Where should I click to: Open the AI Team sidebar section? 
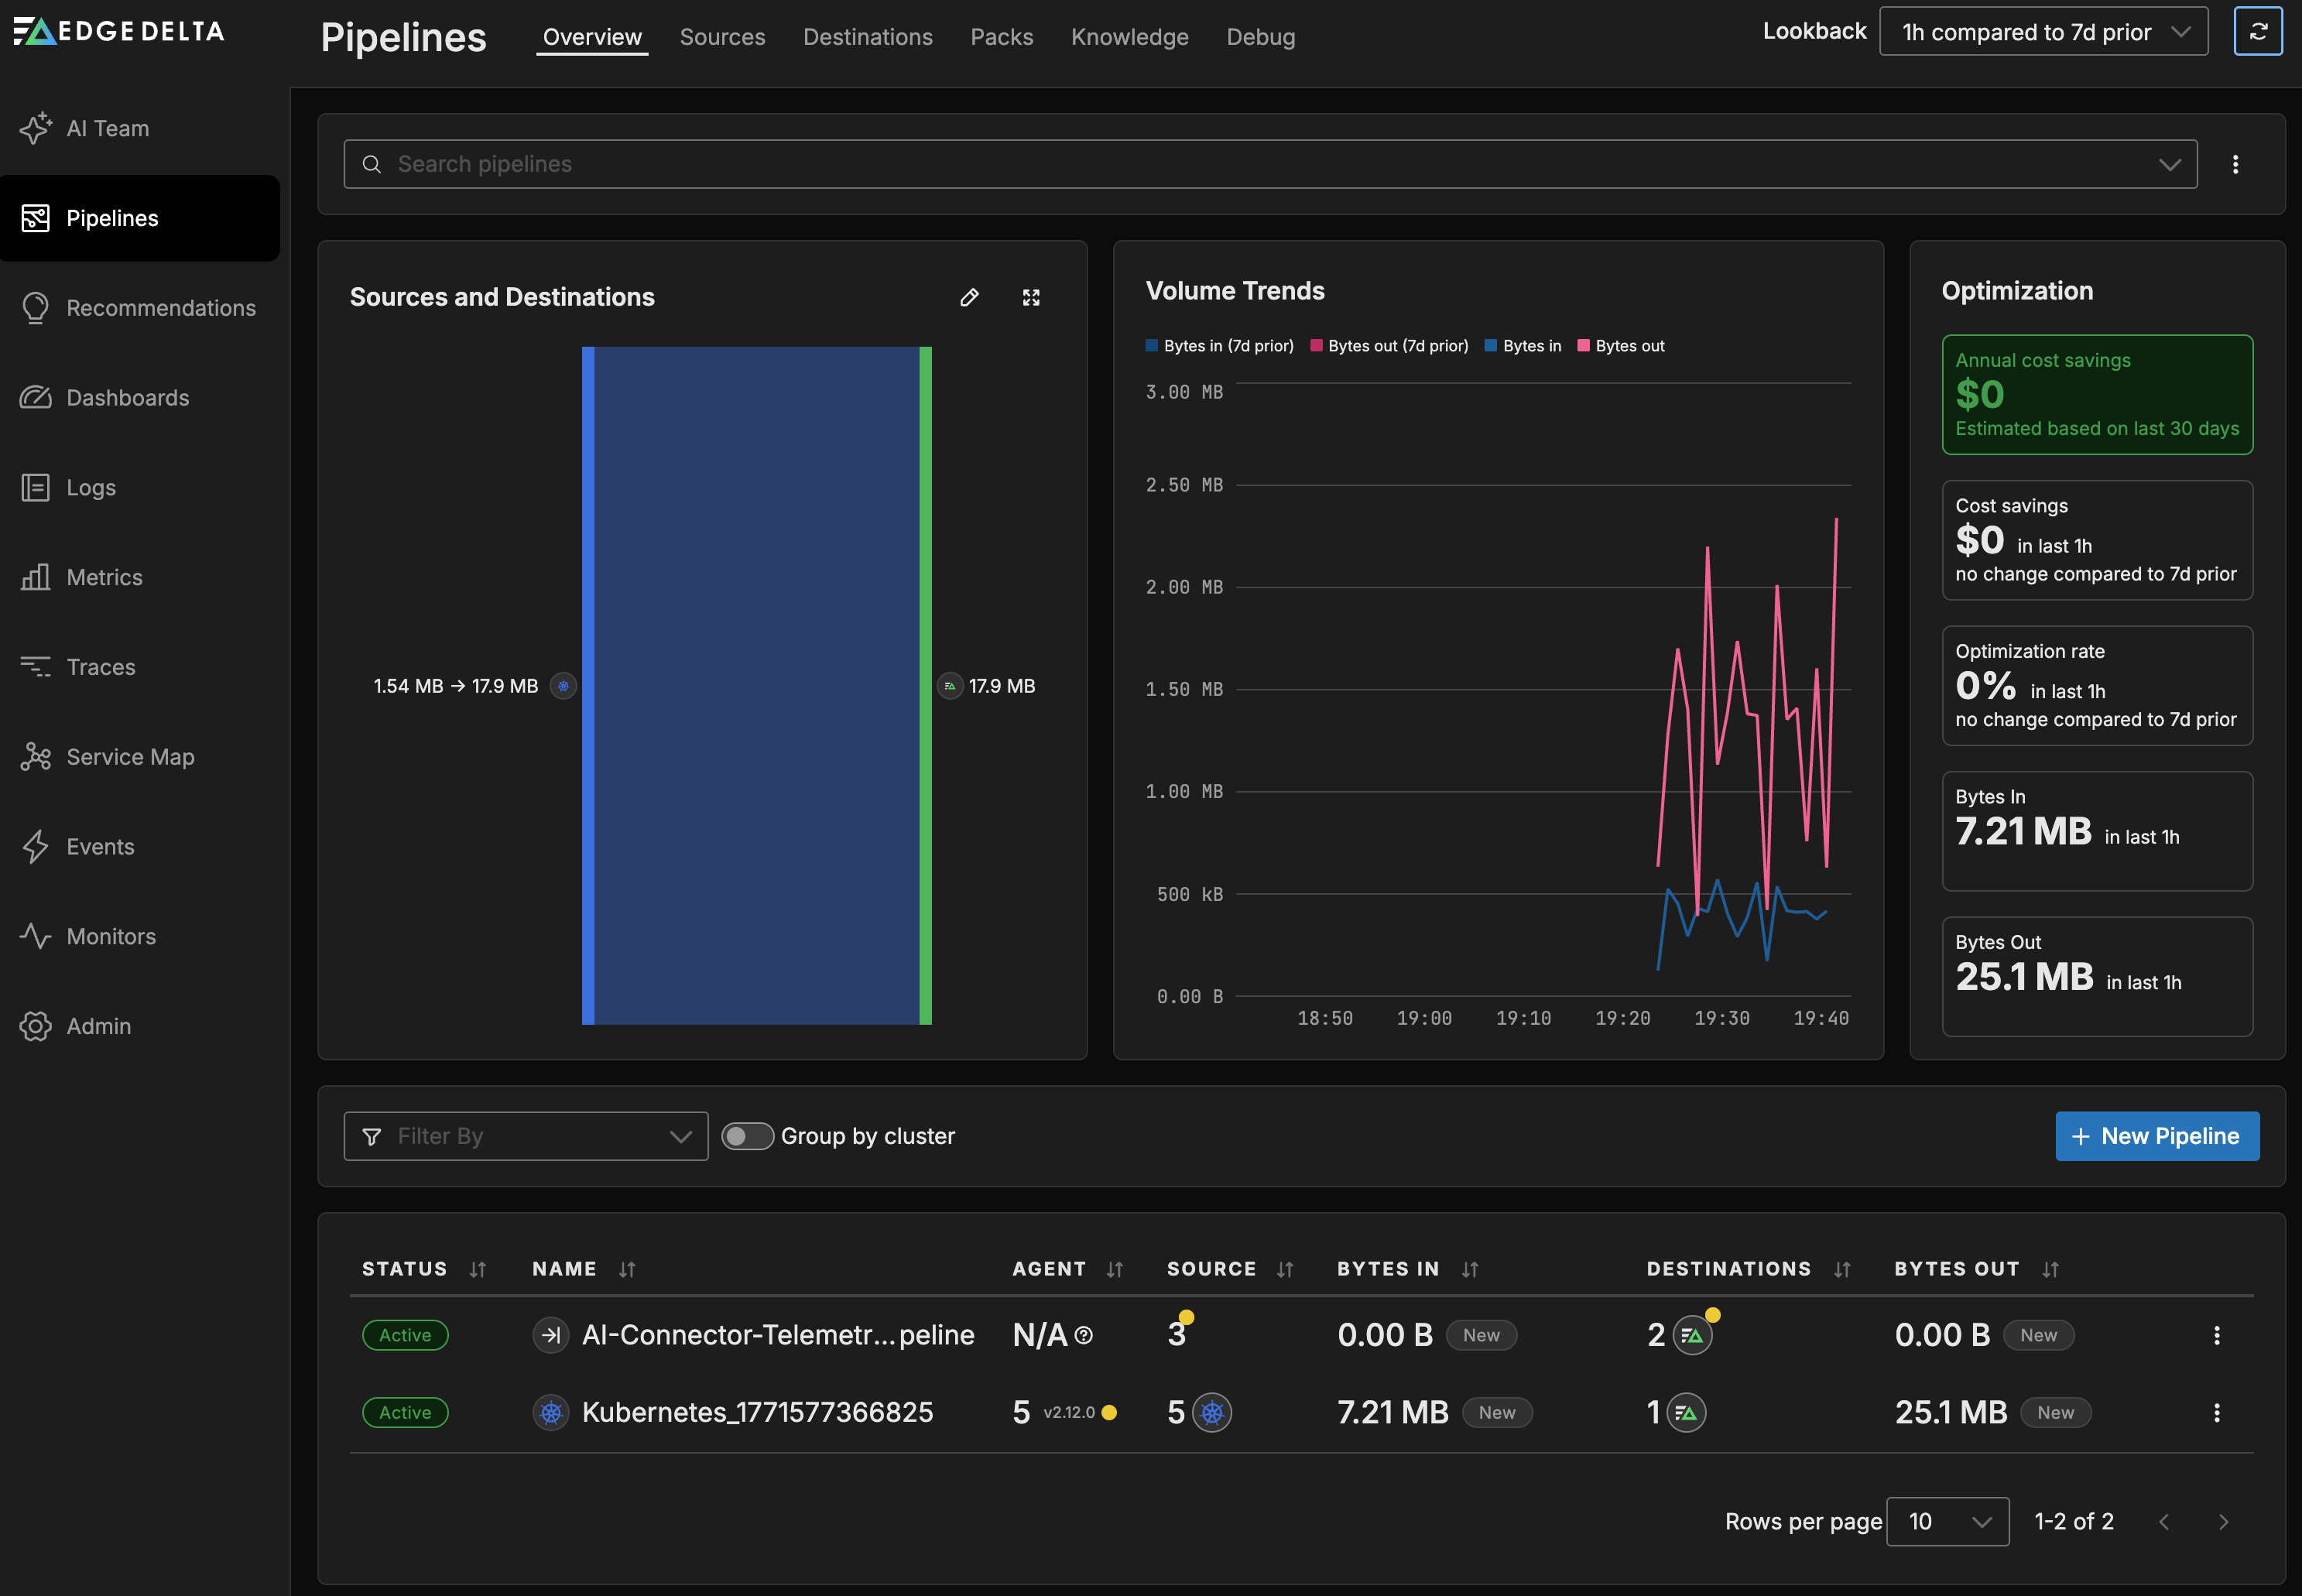click(107, 128)
